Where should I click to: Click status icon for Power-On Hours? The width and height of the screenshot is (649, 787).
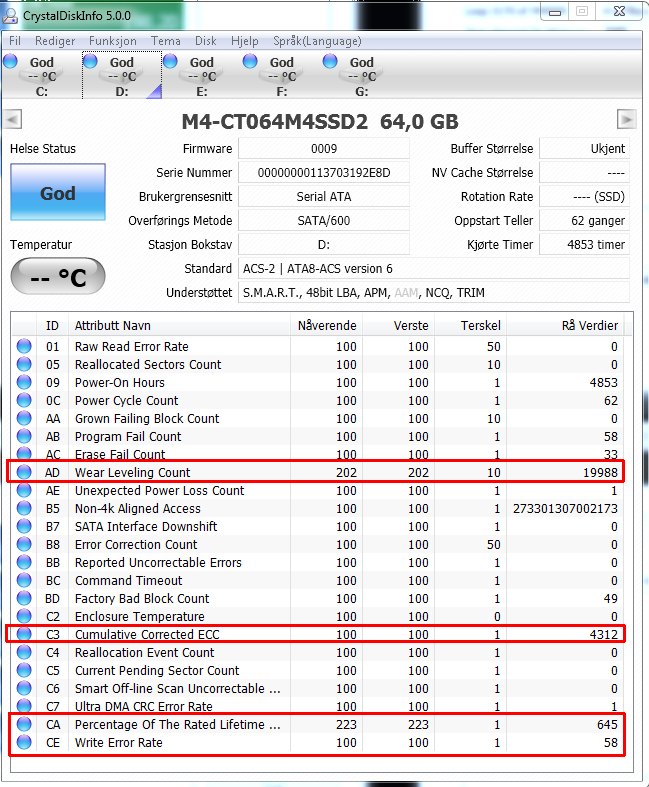click(x=24, y=382)
